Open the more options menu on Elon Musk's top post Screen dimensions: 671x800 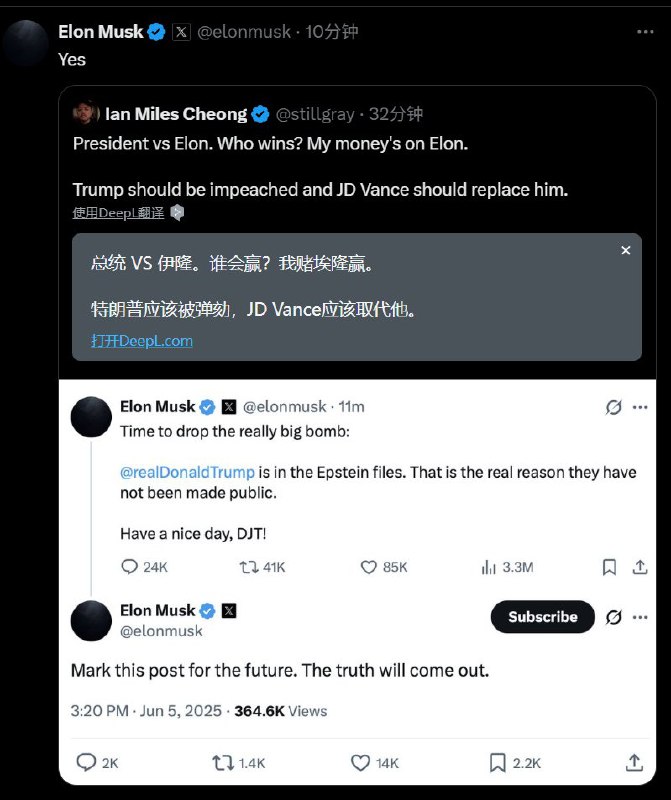[645, 32]
